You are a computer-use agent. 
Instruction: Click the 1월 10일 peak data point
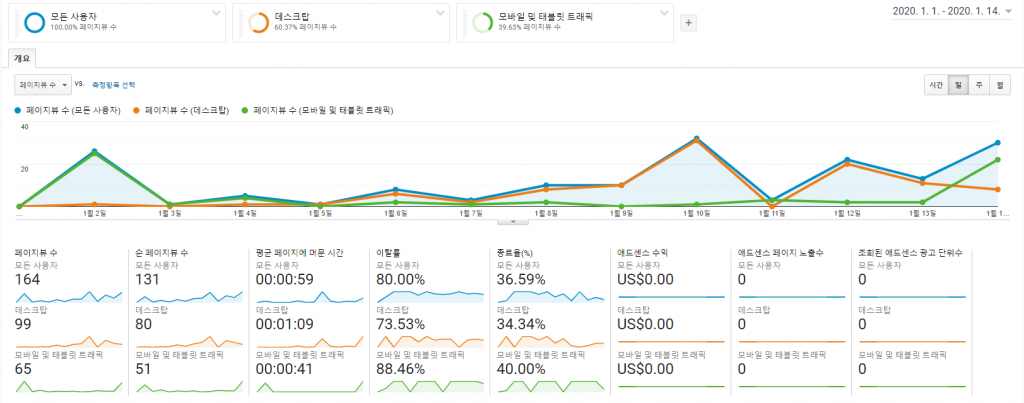(x=696, y=138)
